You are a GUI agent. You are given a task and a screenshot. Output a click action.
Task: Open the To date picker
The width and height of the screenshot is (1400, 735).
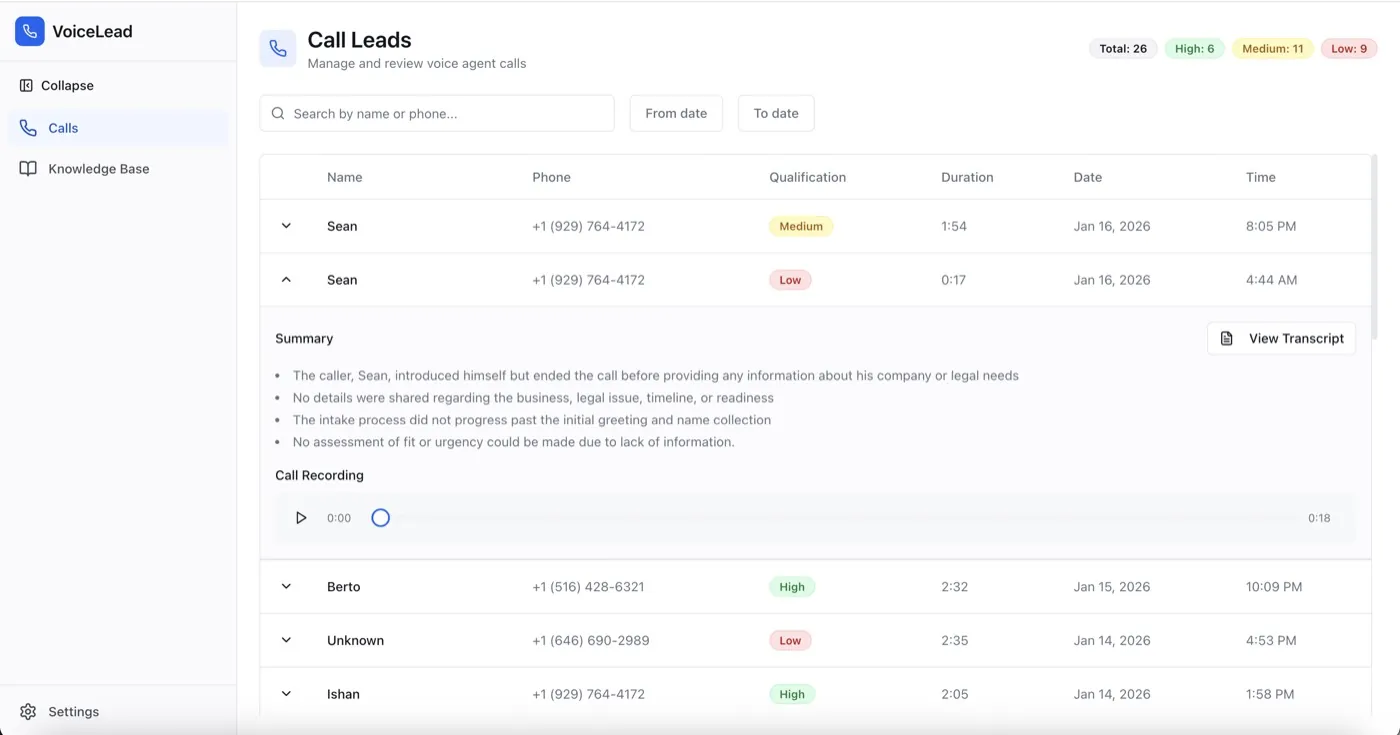click(776, 114)
